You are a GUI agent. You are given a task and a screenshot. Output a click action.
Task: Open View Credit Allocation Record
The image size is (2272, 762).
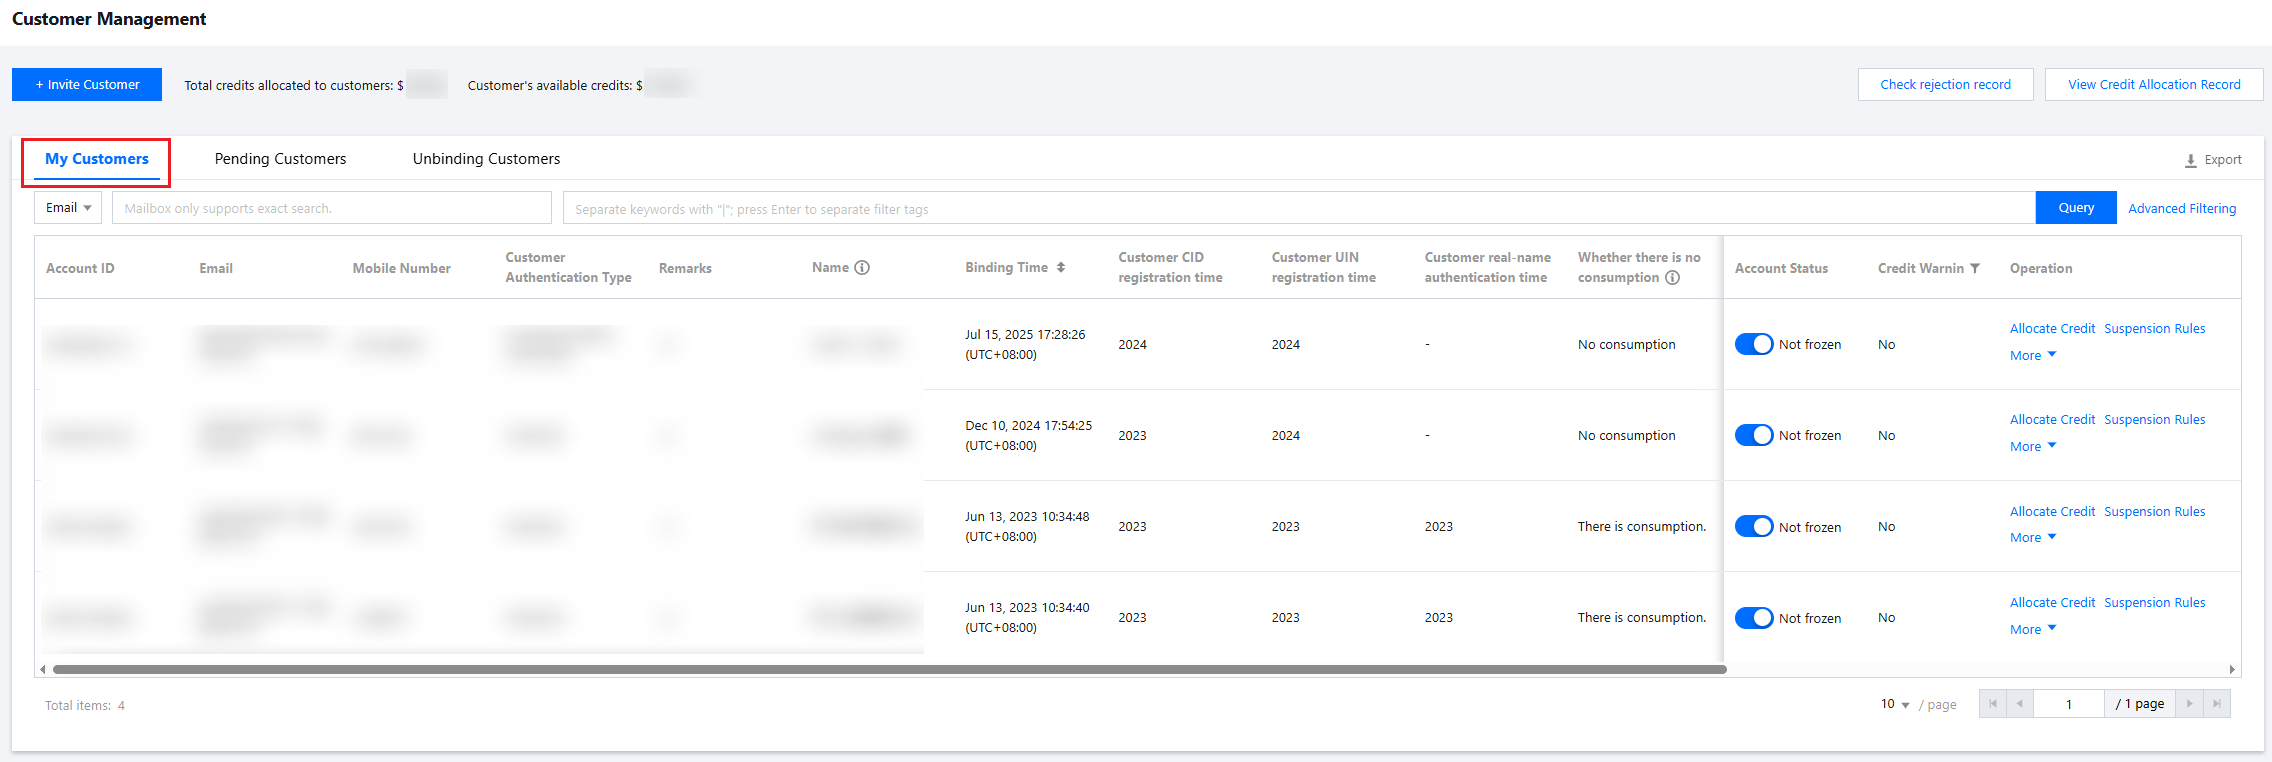pos(2154,85)
